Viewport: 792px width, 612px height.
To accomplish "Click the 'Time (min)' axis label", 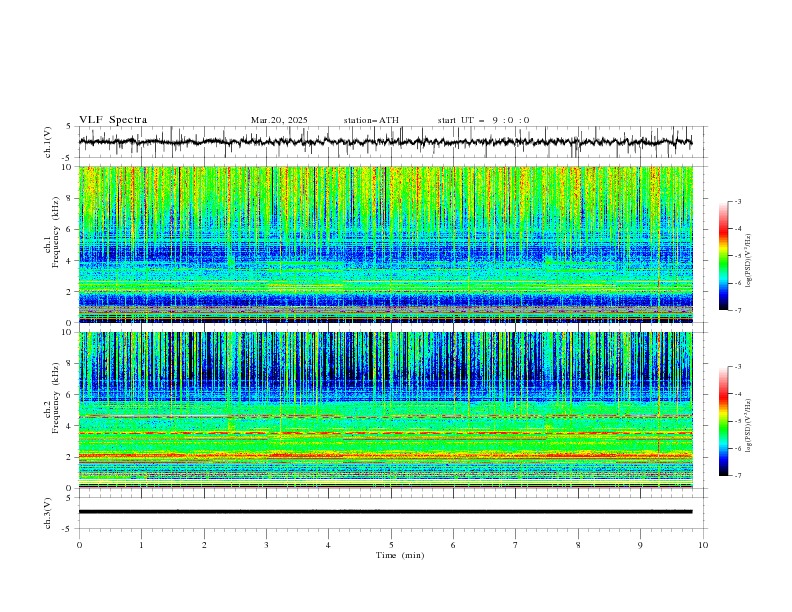I will pos(400,555).
